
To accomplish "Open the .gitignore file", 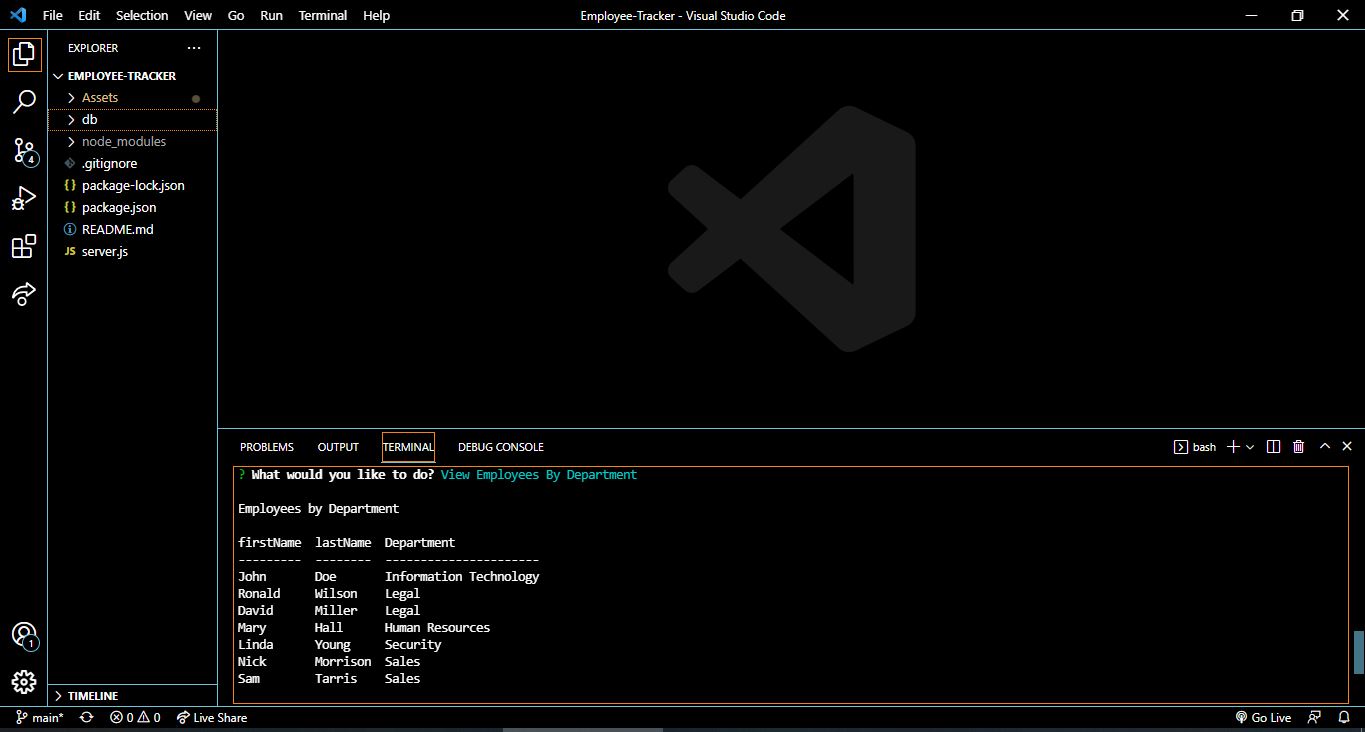I will (x=132, y=164).
